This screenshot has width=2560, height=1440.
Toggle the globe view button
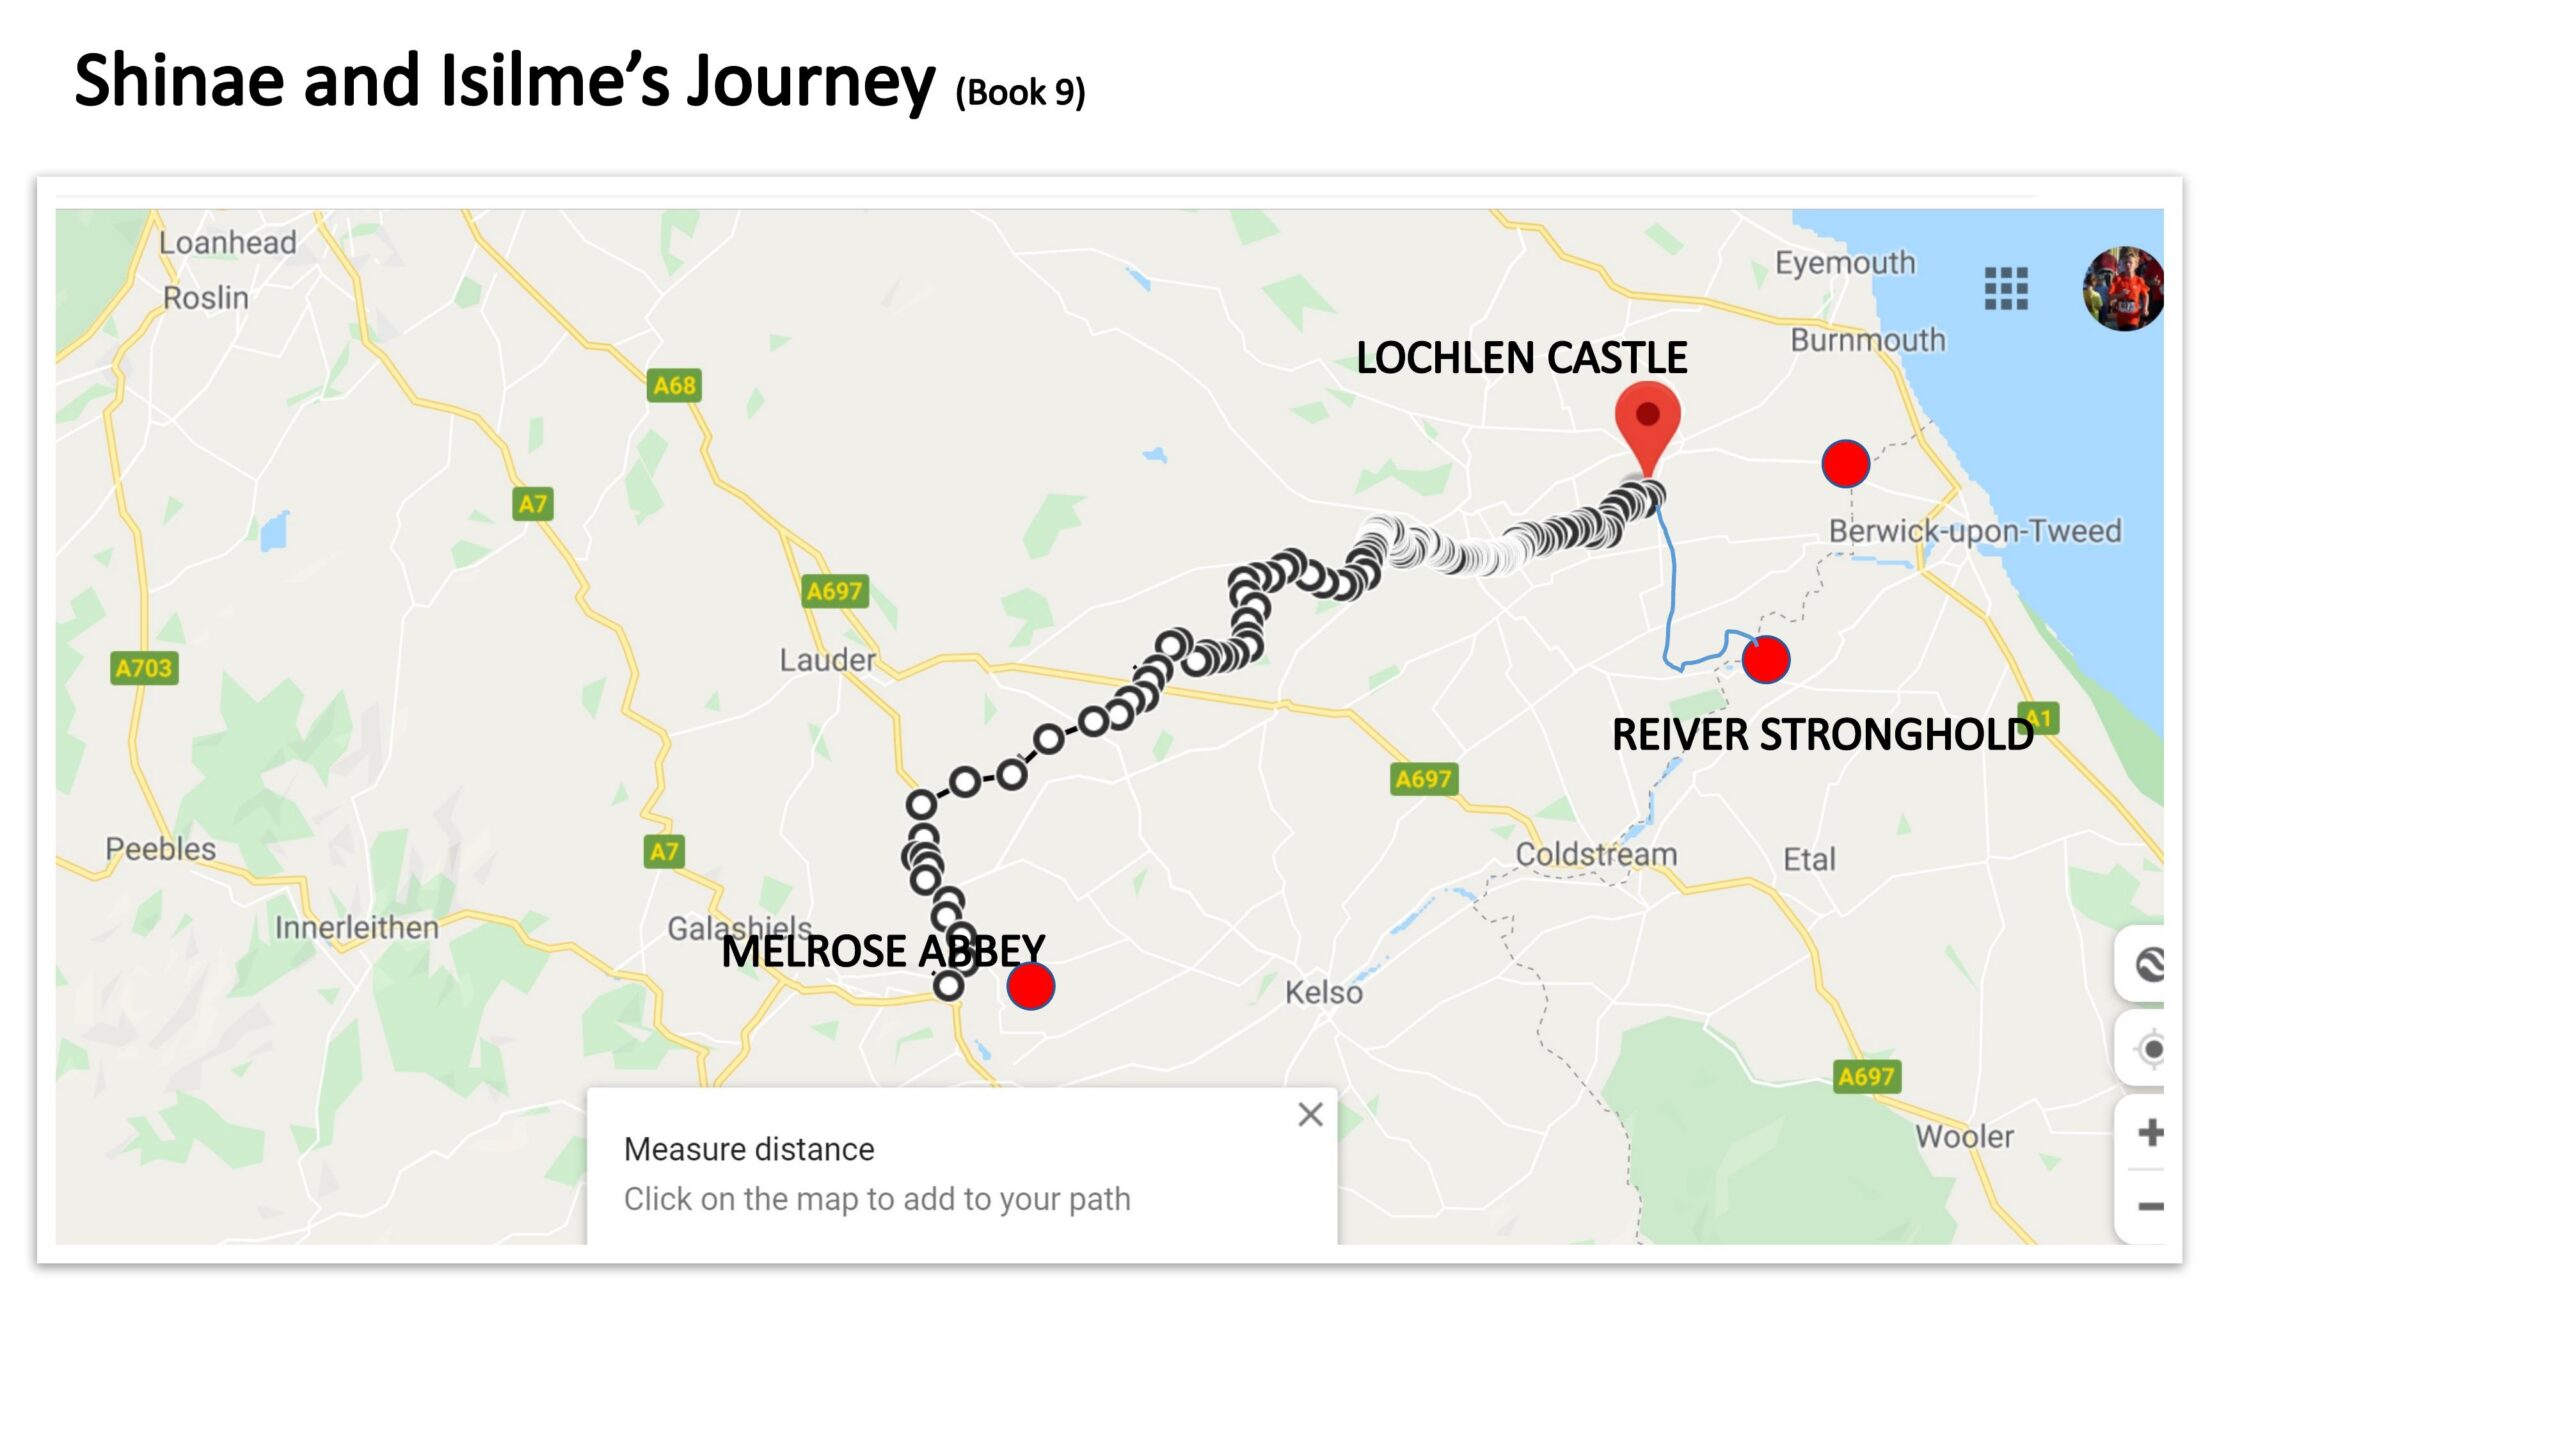pos(2150,964)
